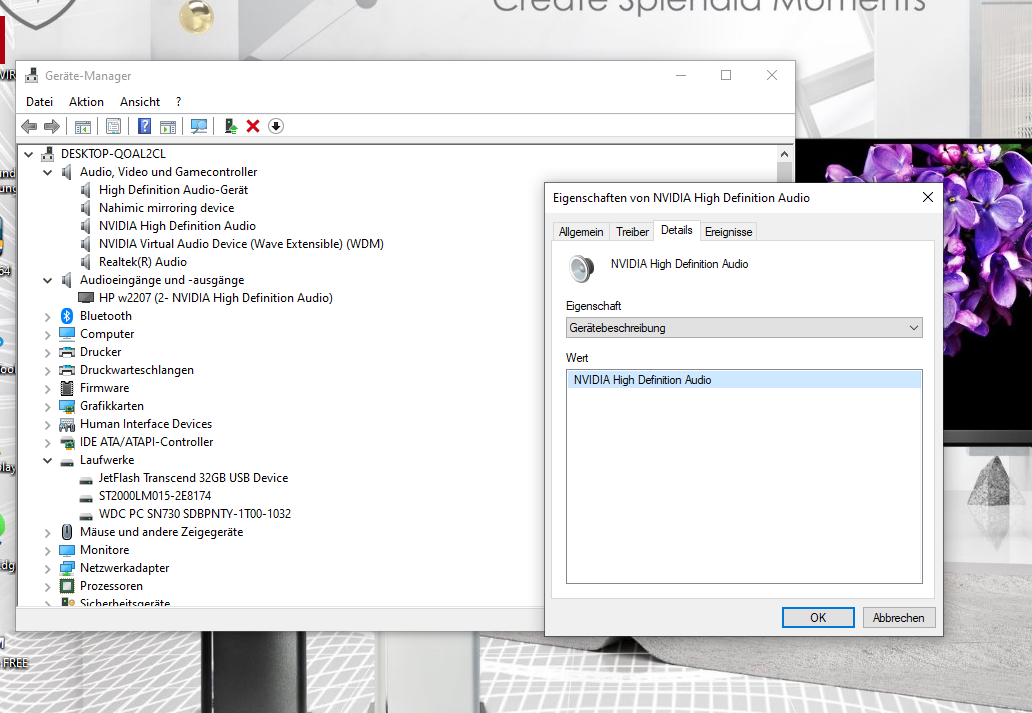
Task: Click the Grafikkarten category icon
Action: [66, 406]
